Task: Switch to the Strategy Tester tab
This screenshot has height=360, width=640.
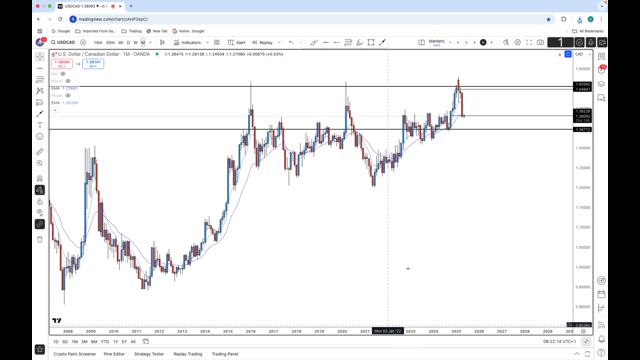Action: (149, 354)
